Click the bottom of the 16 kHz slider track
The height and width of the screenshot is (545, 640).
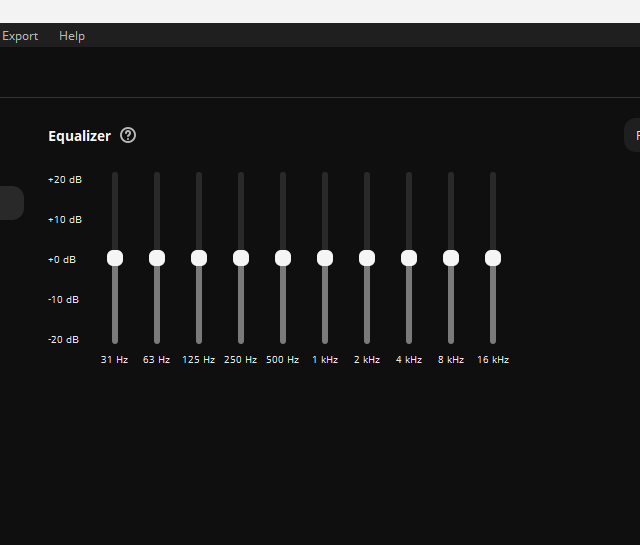pos(493,338)
